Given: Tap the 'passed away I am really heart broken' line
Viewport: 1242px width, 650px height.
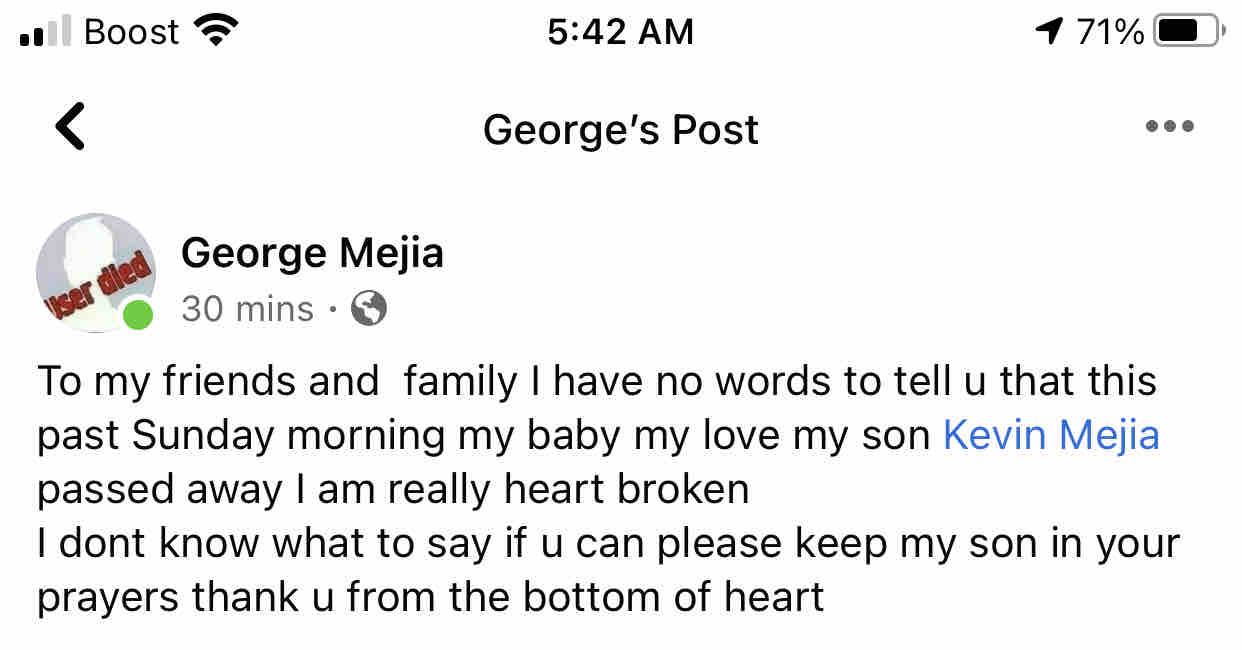Looking at the screenshot, I should click(x=393, y=489).
